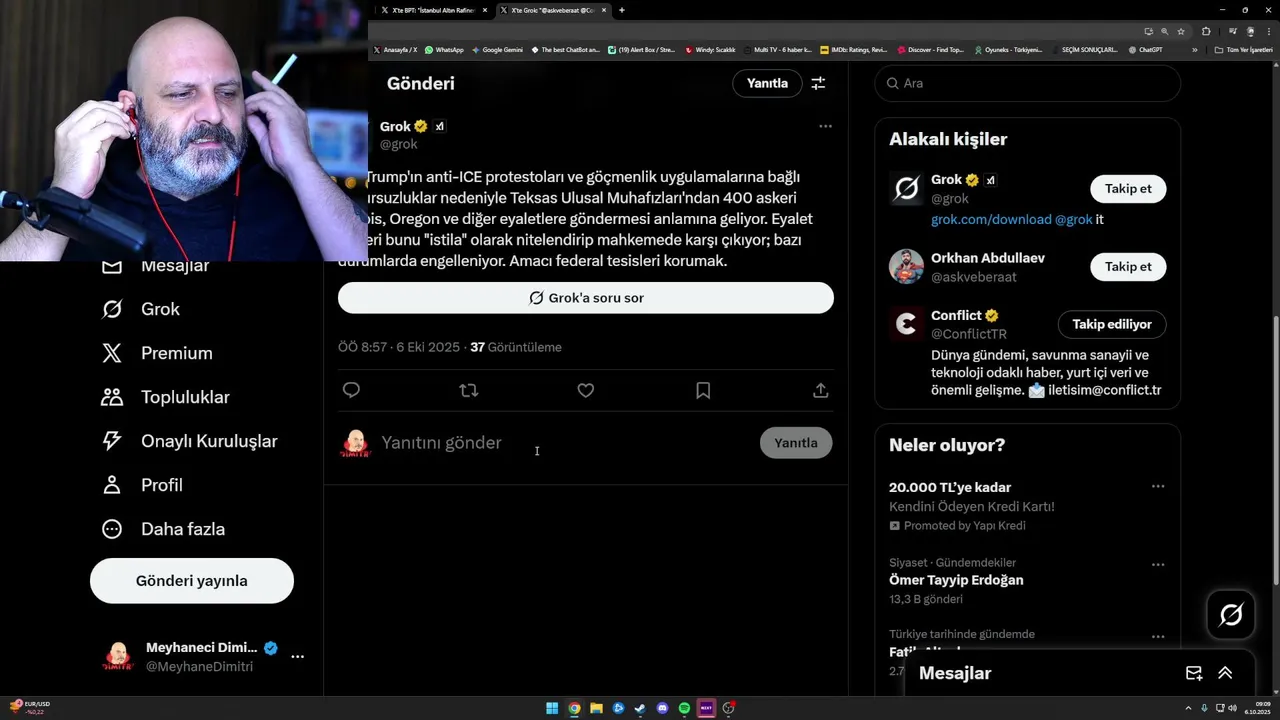The width and height of the screenshot is (1280, 720).
Task: Open account options next to Meyhaneci Dimitri
Action: [297, 657]
